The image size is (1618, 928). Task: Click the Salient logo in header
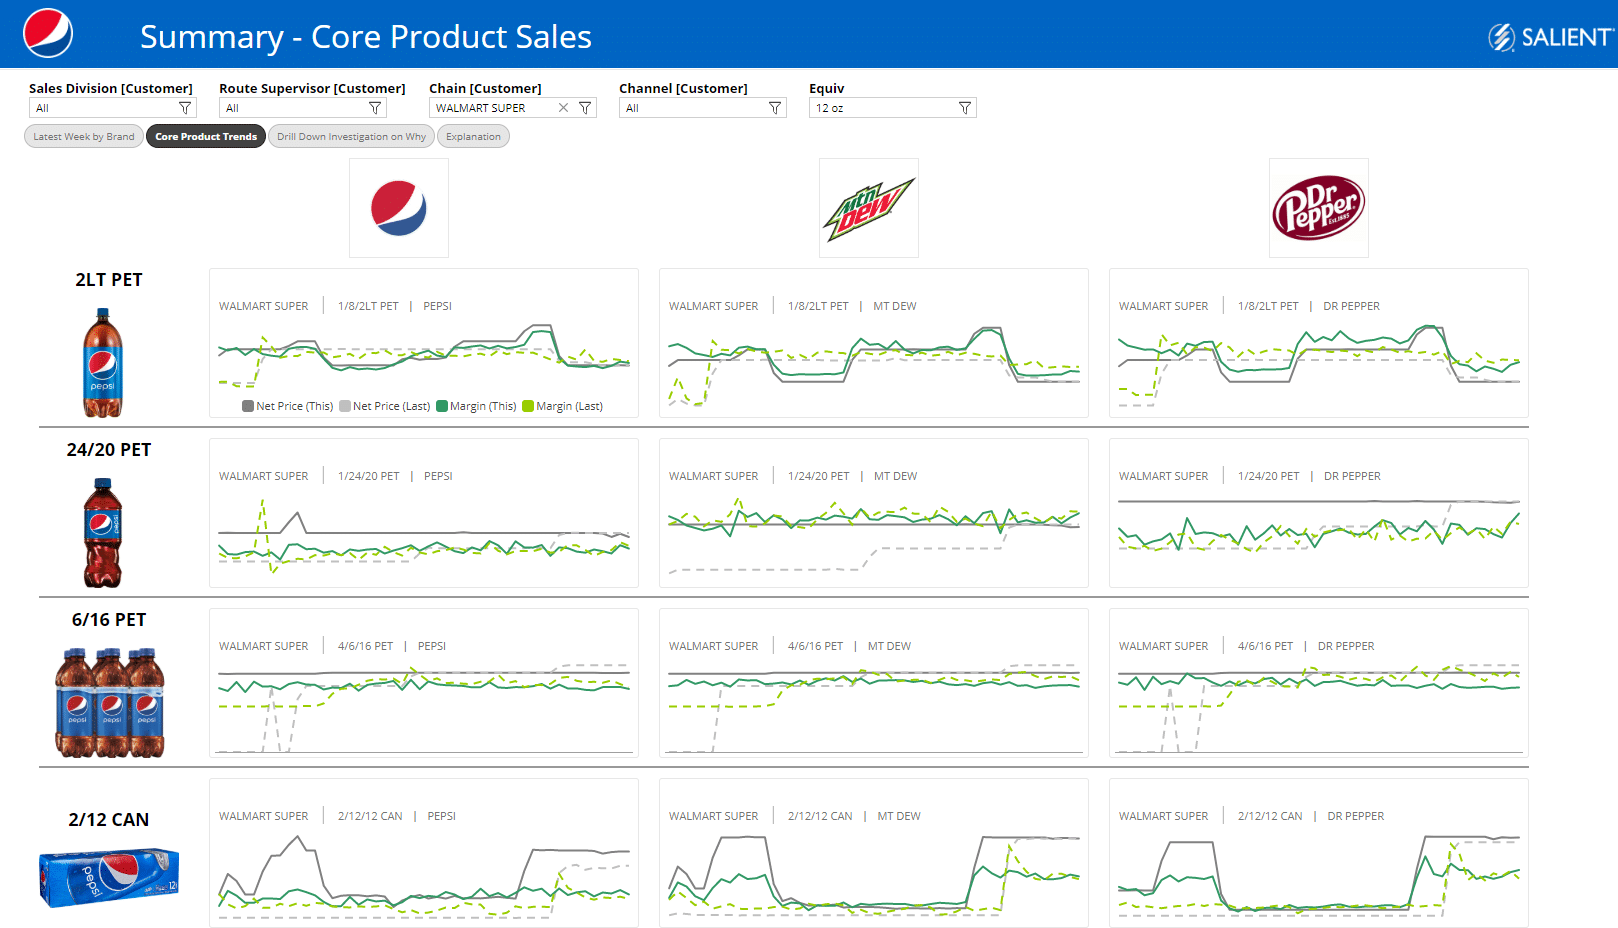point(1550,37)
